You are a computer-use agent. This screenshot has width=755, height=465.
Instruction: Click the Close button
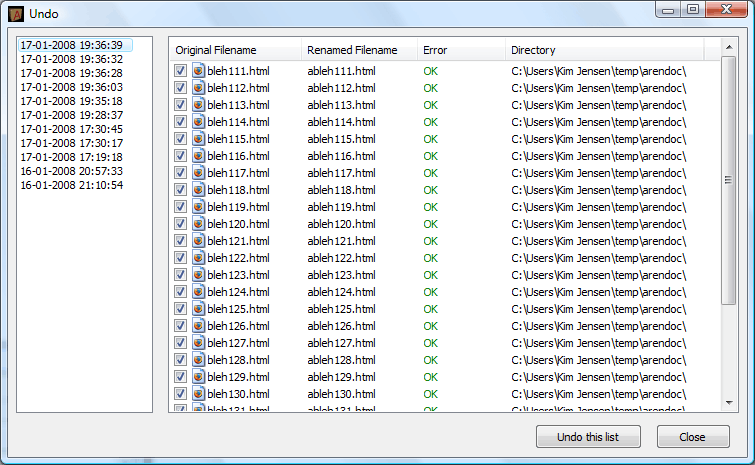(693, 437)
